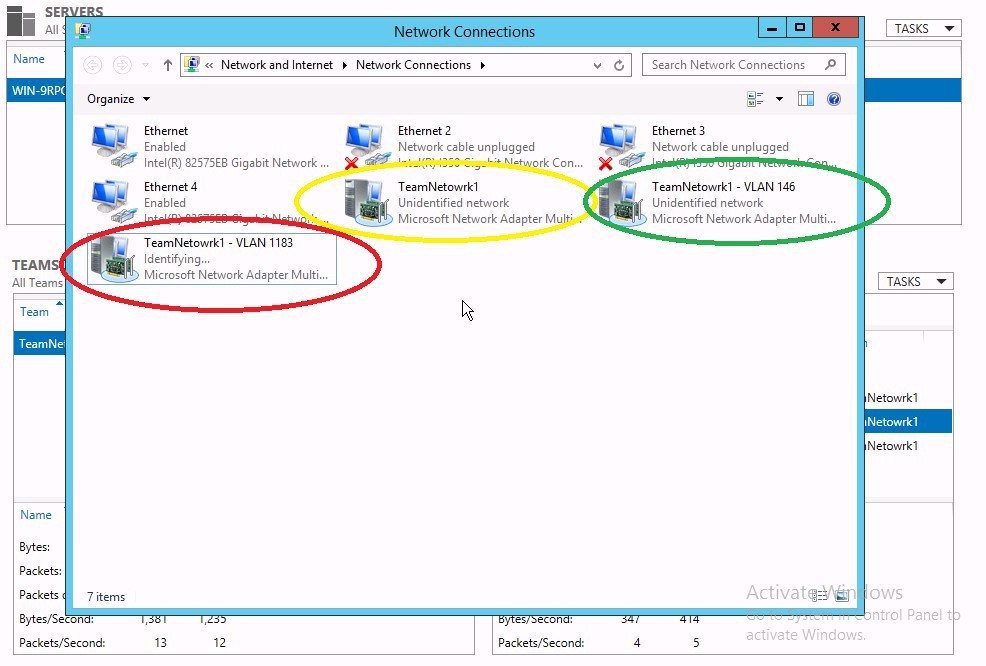Click the address bar folder icon

tap(192, 64)
